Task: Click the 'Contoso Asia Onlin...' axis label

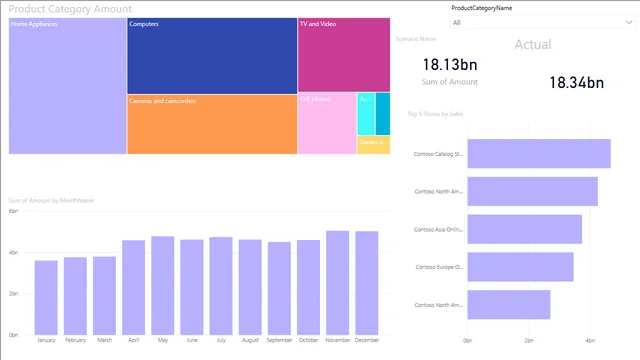Action: point(438,229)
